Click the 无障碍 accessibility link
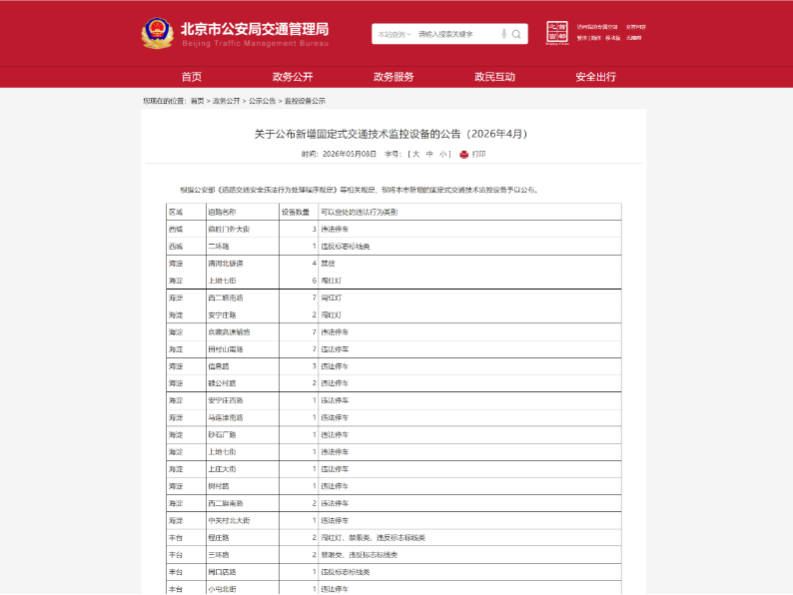Viewport: 793px width, 595px height. tap(634, 38)
